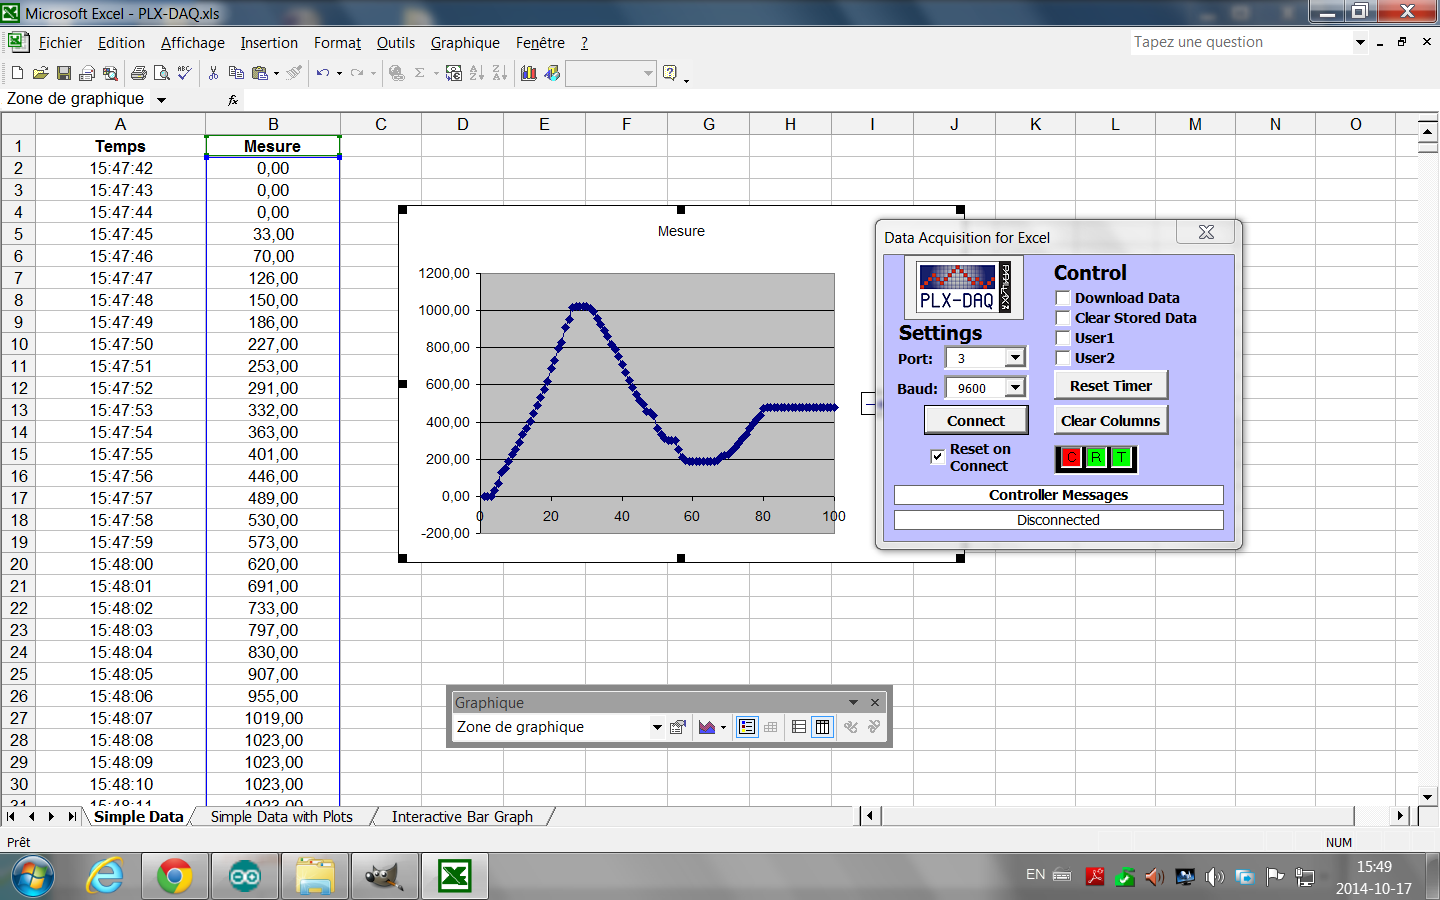Switch to Simple Data with Plots sheet
The image size is (1440, 900).
(281, 817)
